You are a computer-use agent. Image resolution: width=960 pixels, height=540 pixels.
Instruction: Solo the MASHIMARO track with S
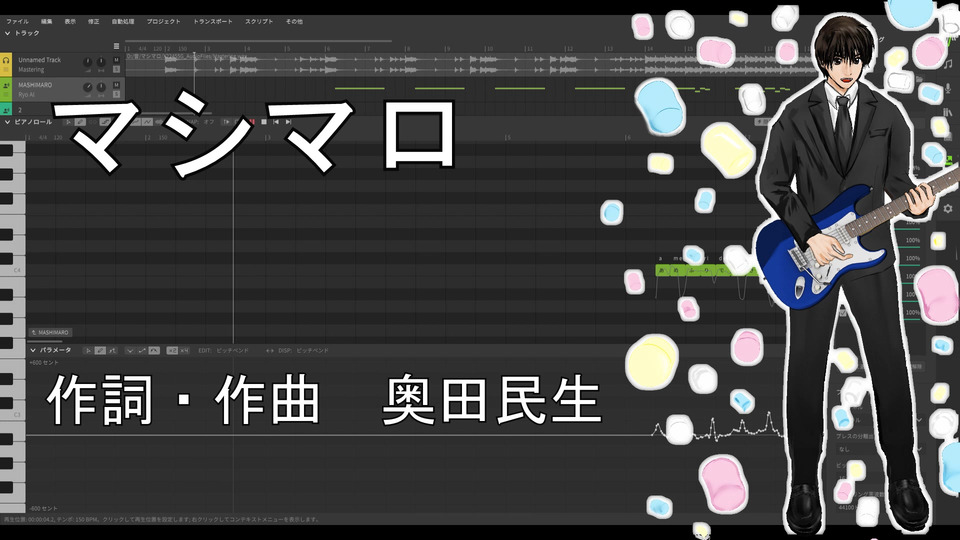pos(116,94)
